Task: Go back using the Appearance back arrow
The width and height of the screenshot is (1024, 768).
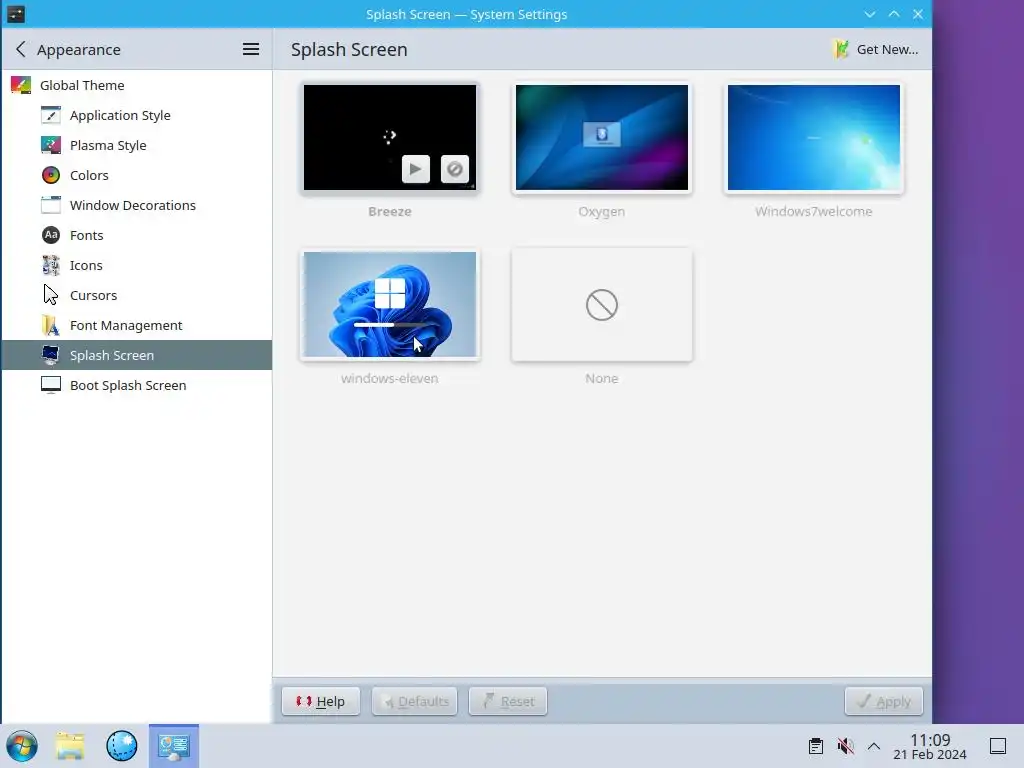Action: pos(21,49)
